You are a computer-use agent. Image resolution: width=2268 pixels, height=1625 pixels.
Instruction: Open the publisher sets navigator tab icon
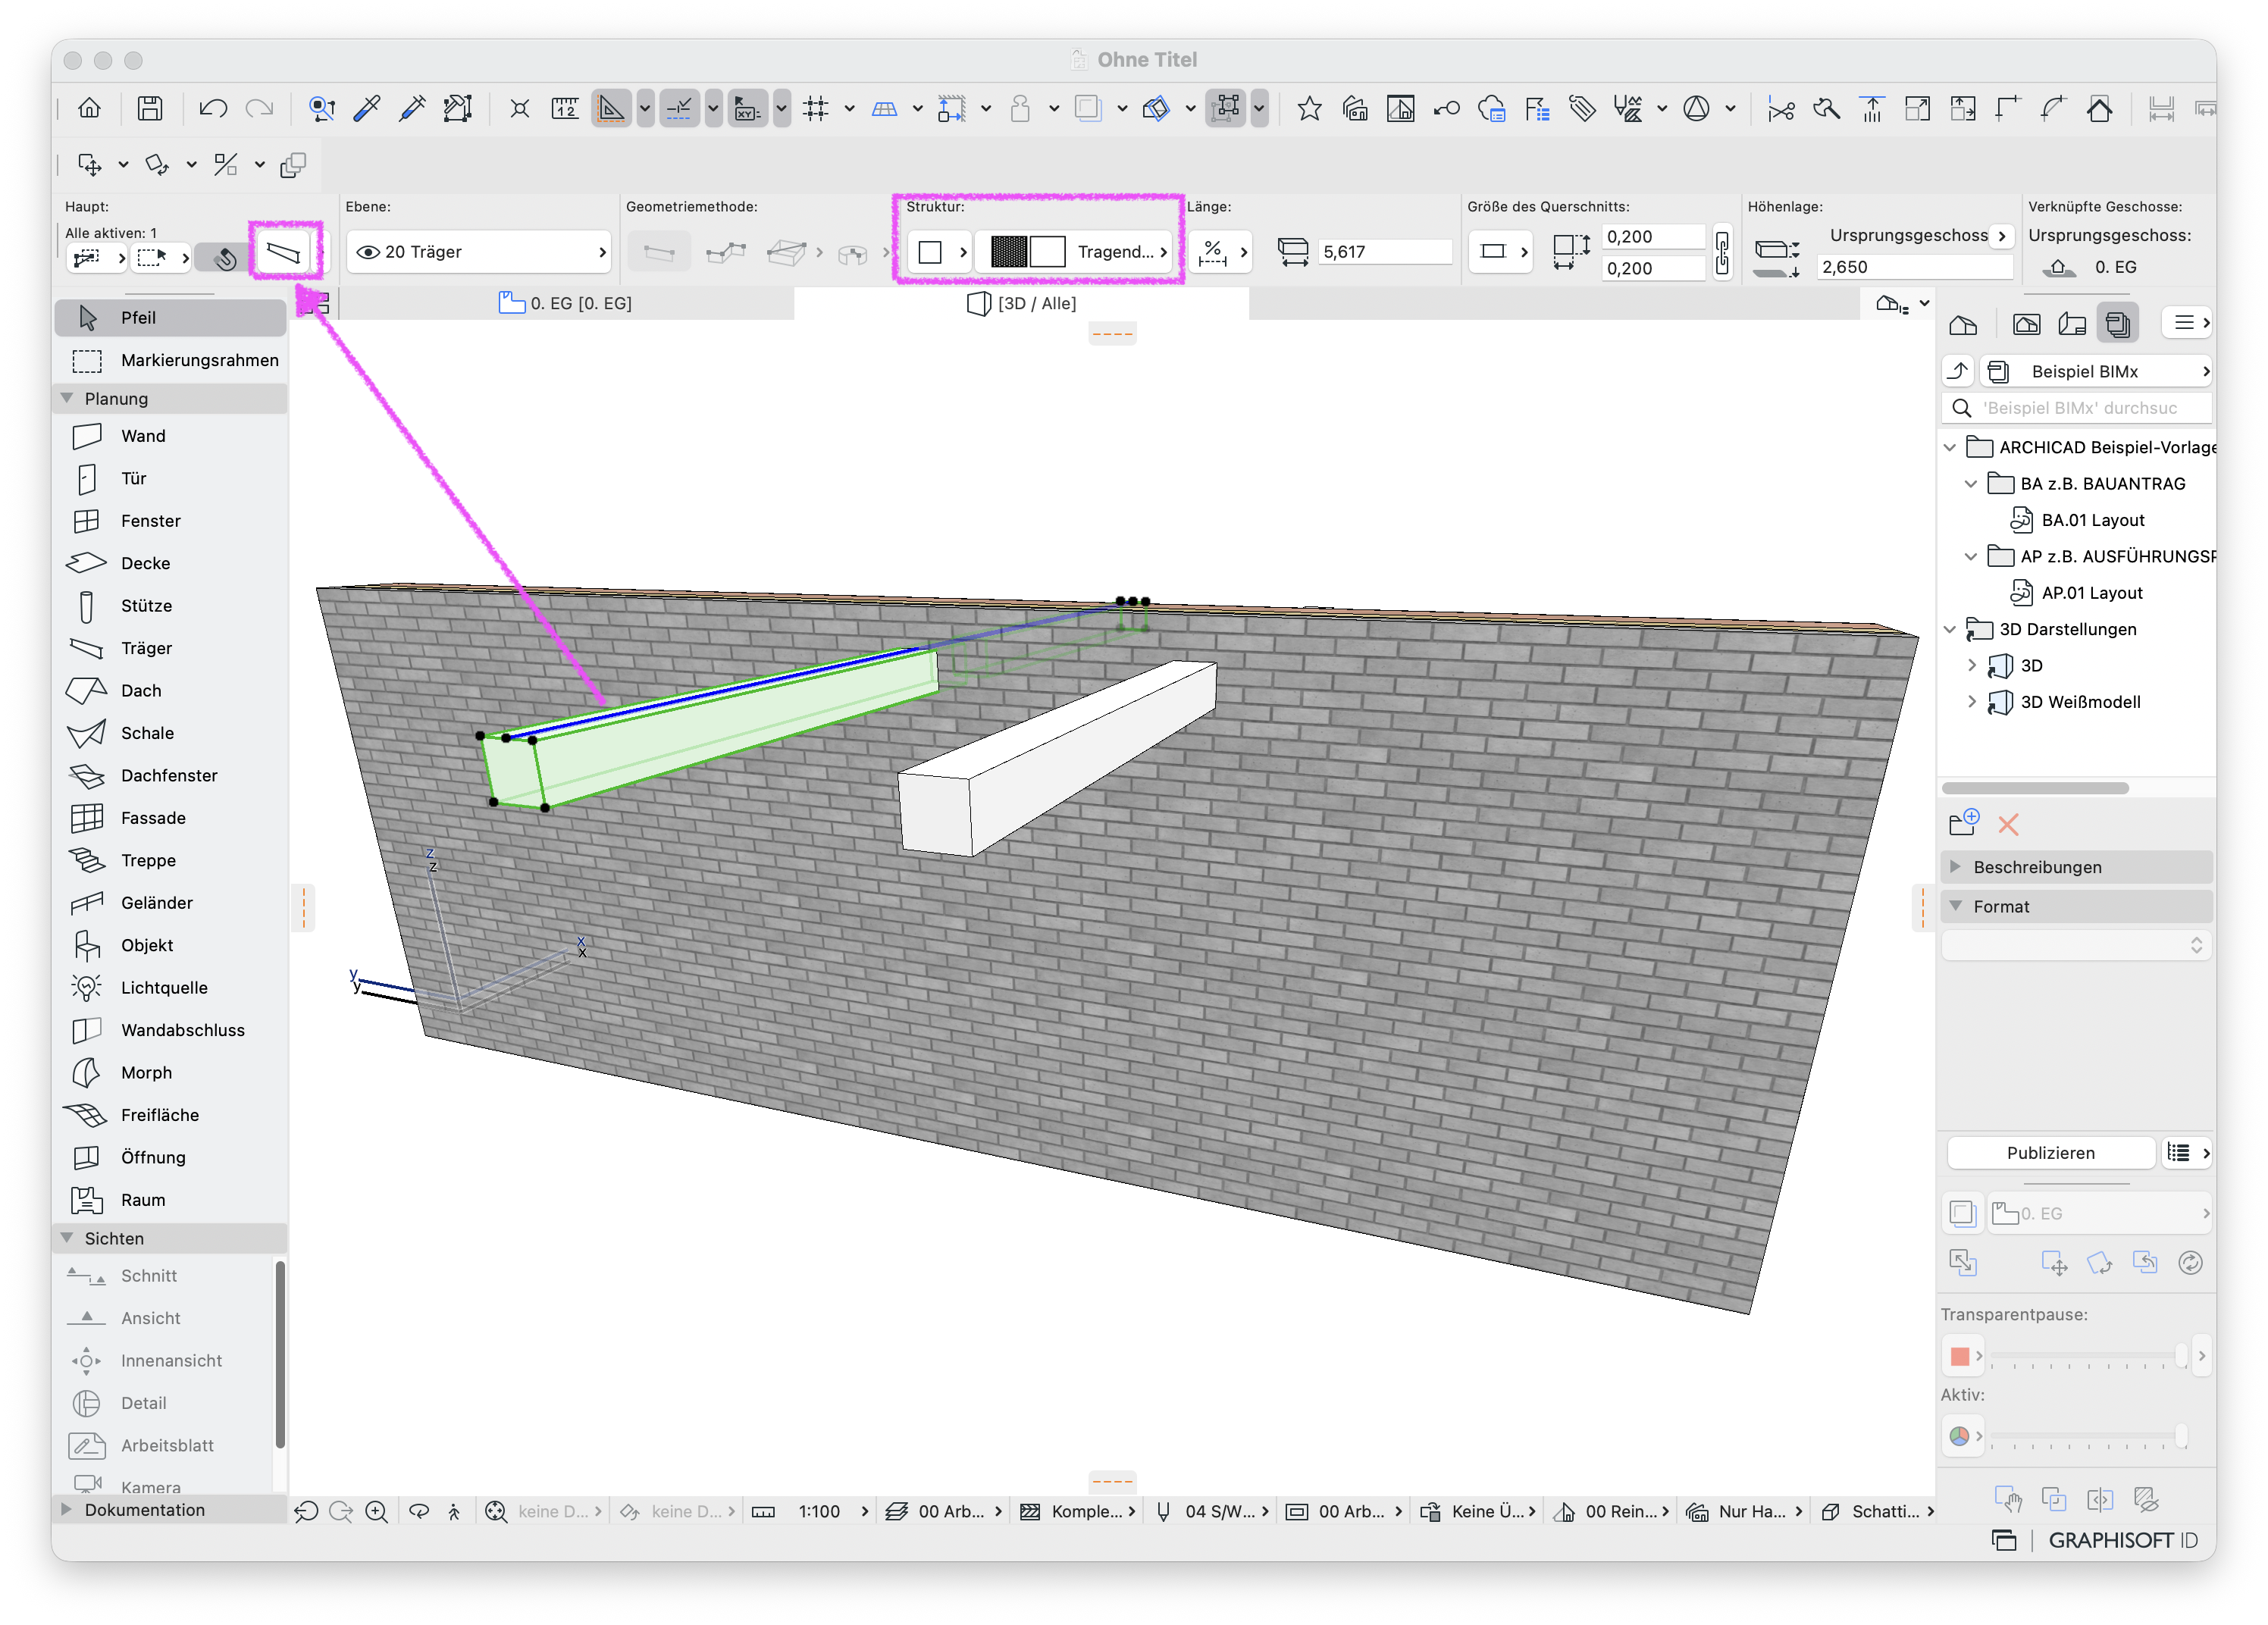tap(2118, 323)
